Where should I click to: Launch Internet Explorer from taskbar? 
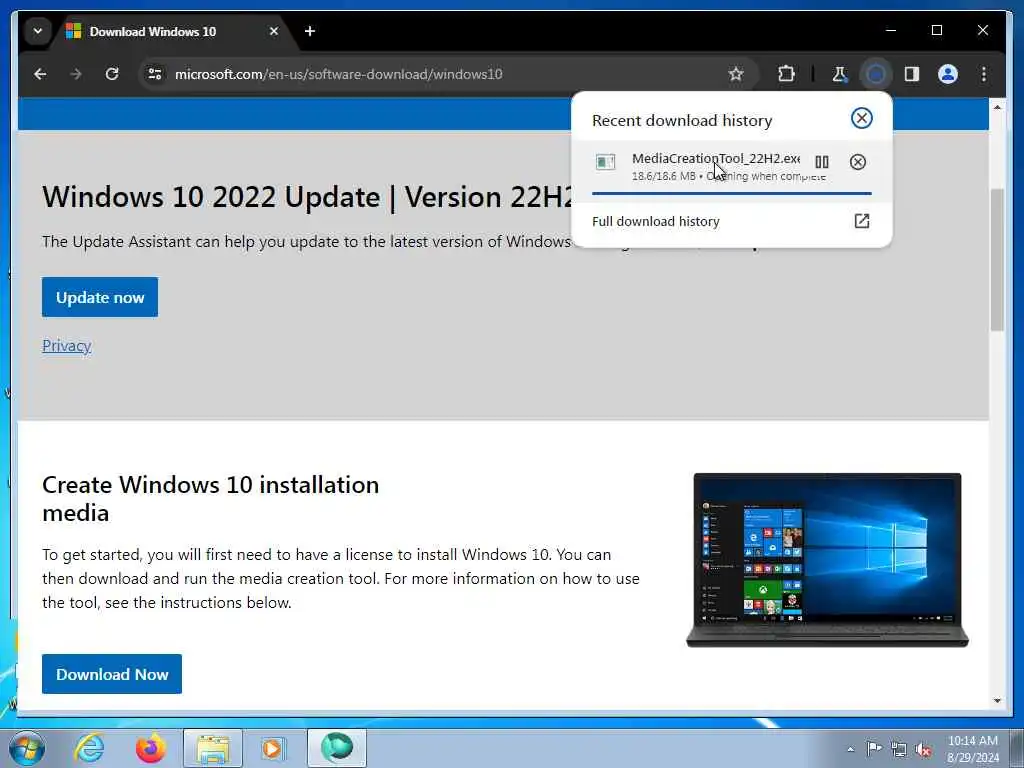(89, 748)
